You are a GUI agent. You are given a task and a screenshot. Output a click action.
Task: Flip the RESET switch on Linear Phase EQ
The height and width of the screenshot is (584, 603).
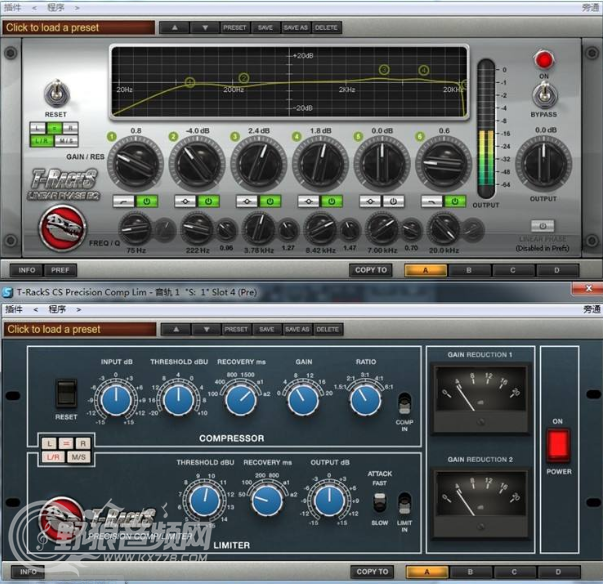click(57, 94)
